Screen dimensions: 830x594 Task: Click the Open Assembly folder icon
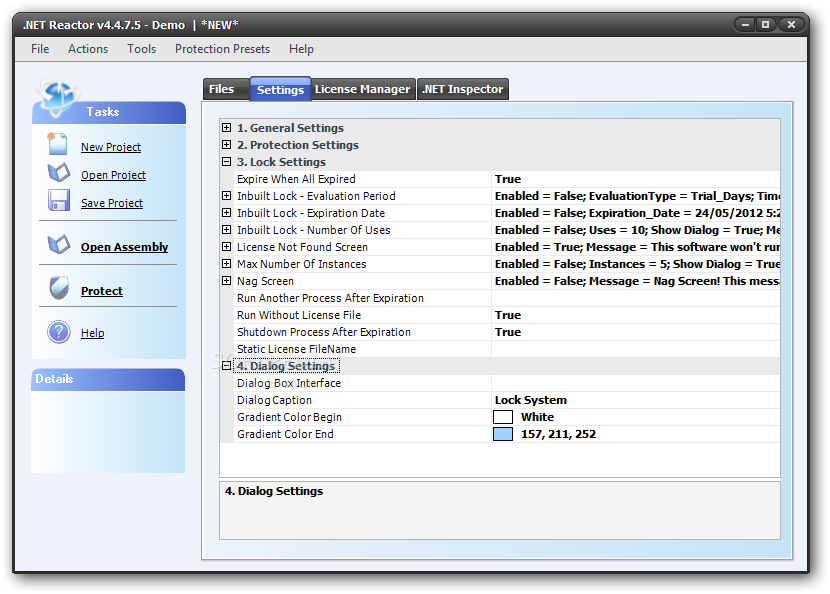(58, 245)
